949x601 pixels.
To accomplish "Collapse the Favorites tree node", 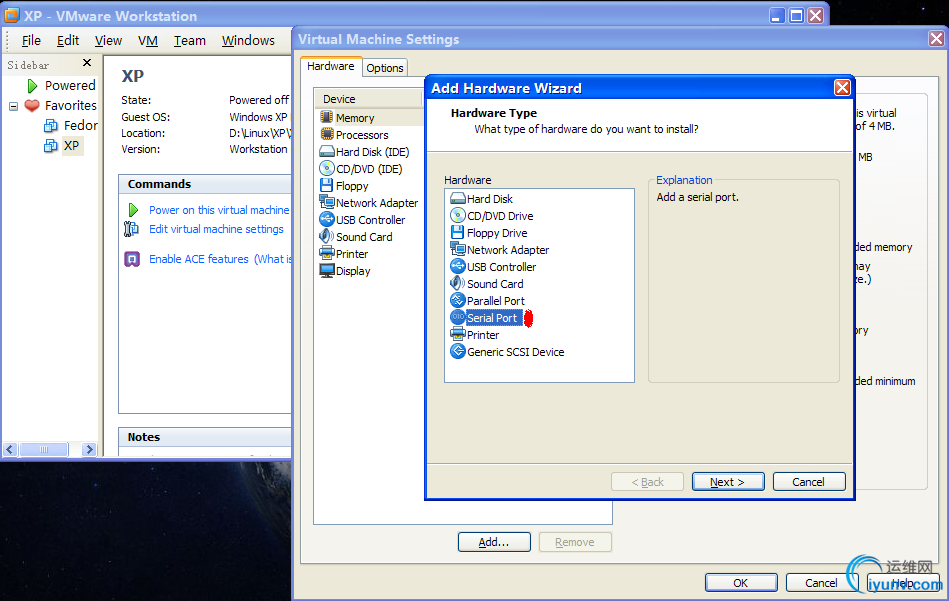I will (13, 106).
